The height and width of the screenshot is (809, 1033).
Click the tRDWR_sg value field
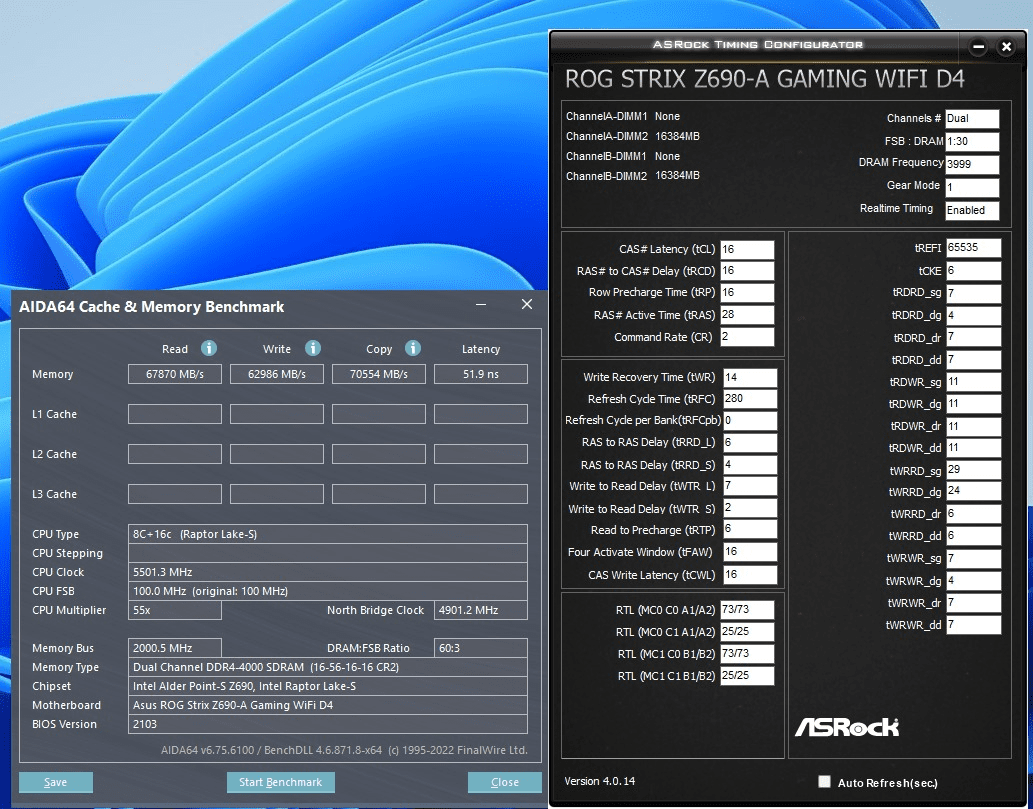[974, 382]
